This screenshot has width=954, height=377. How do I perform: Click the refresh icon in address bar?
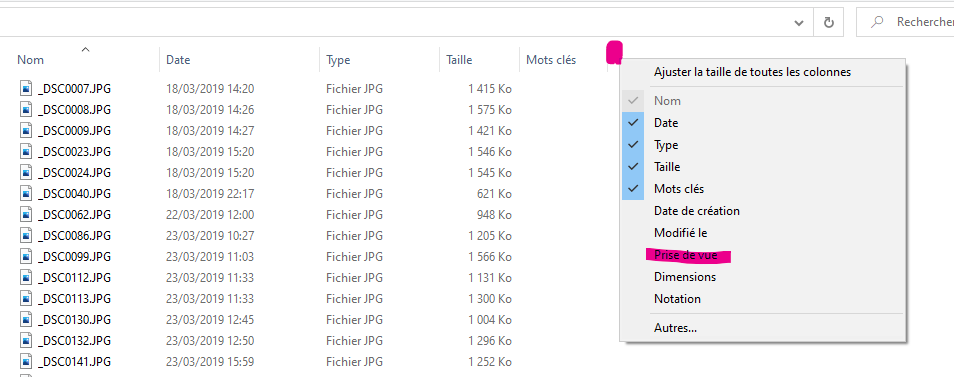pyautogui.click(x=828, y=22)
